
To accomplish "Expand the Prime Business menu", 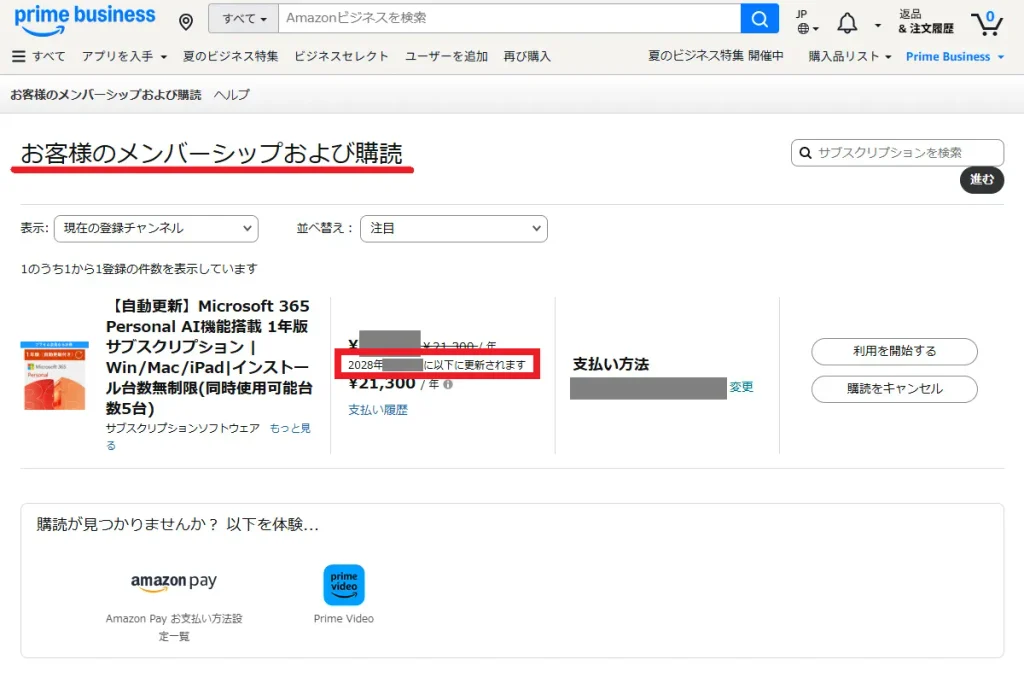I will [x=955, y=57].
